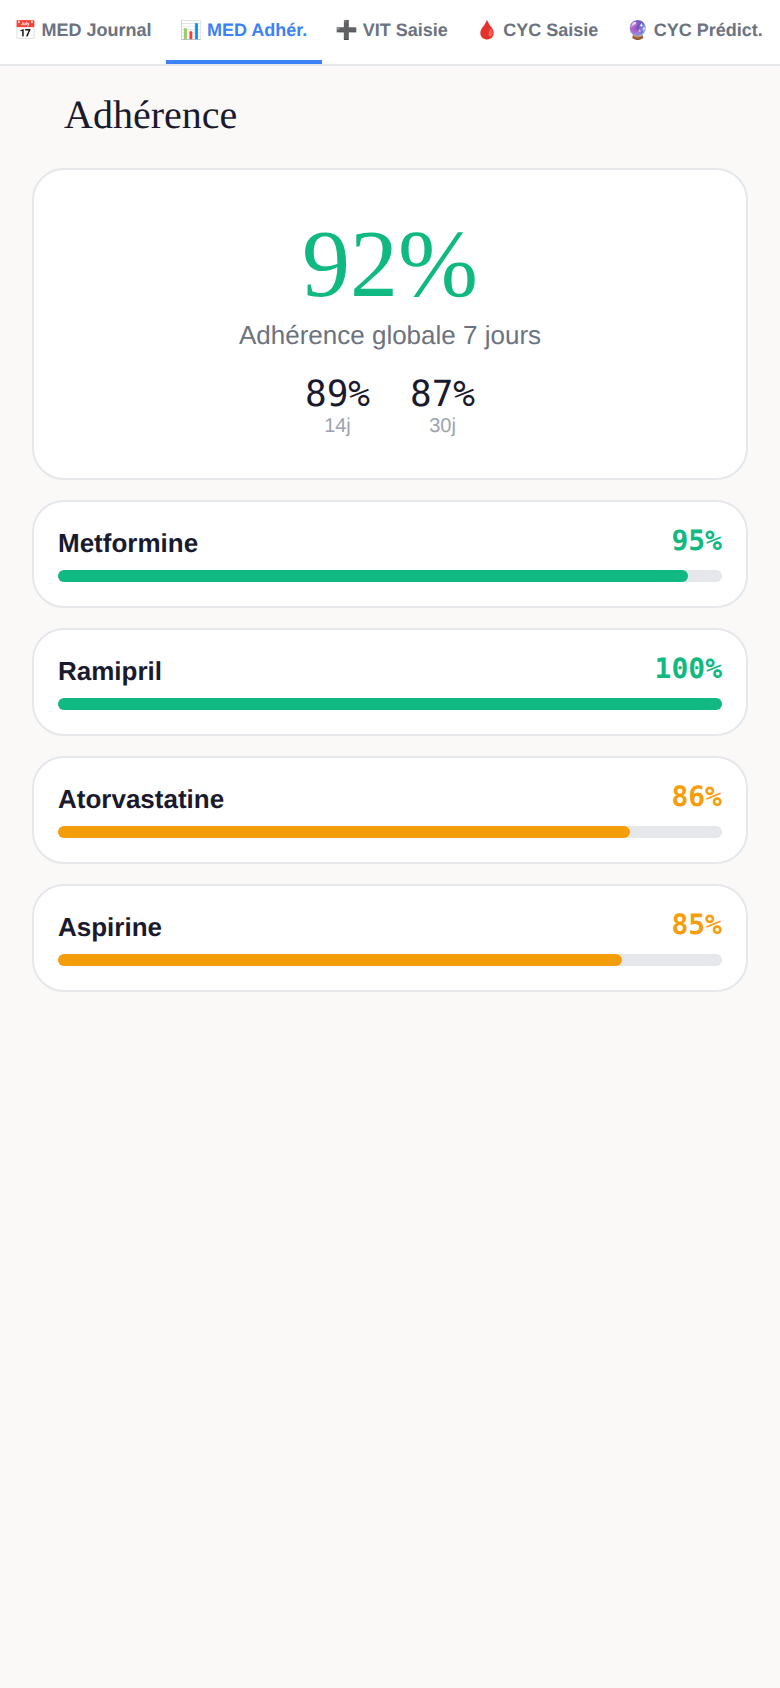780x1688 pixels.
Task: Click the bar chart icon on MED Adhér. tab
Action: [x=190, y=30]
